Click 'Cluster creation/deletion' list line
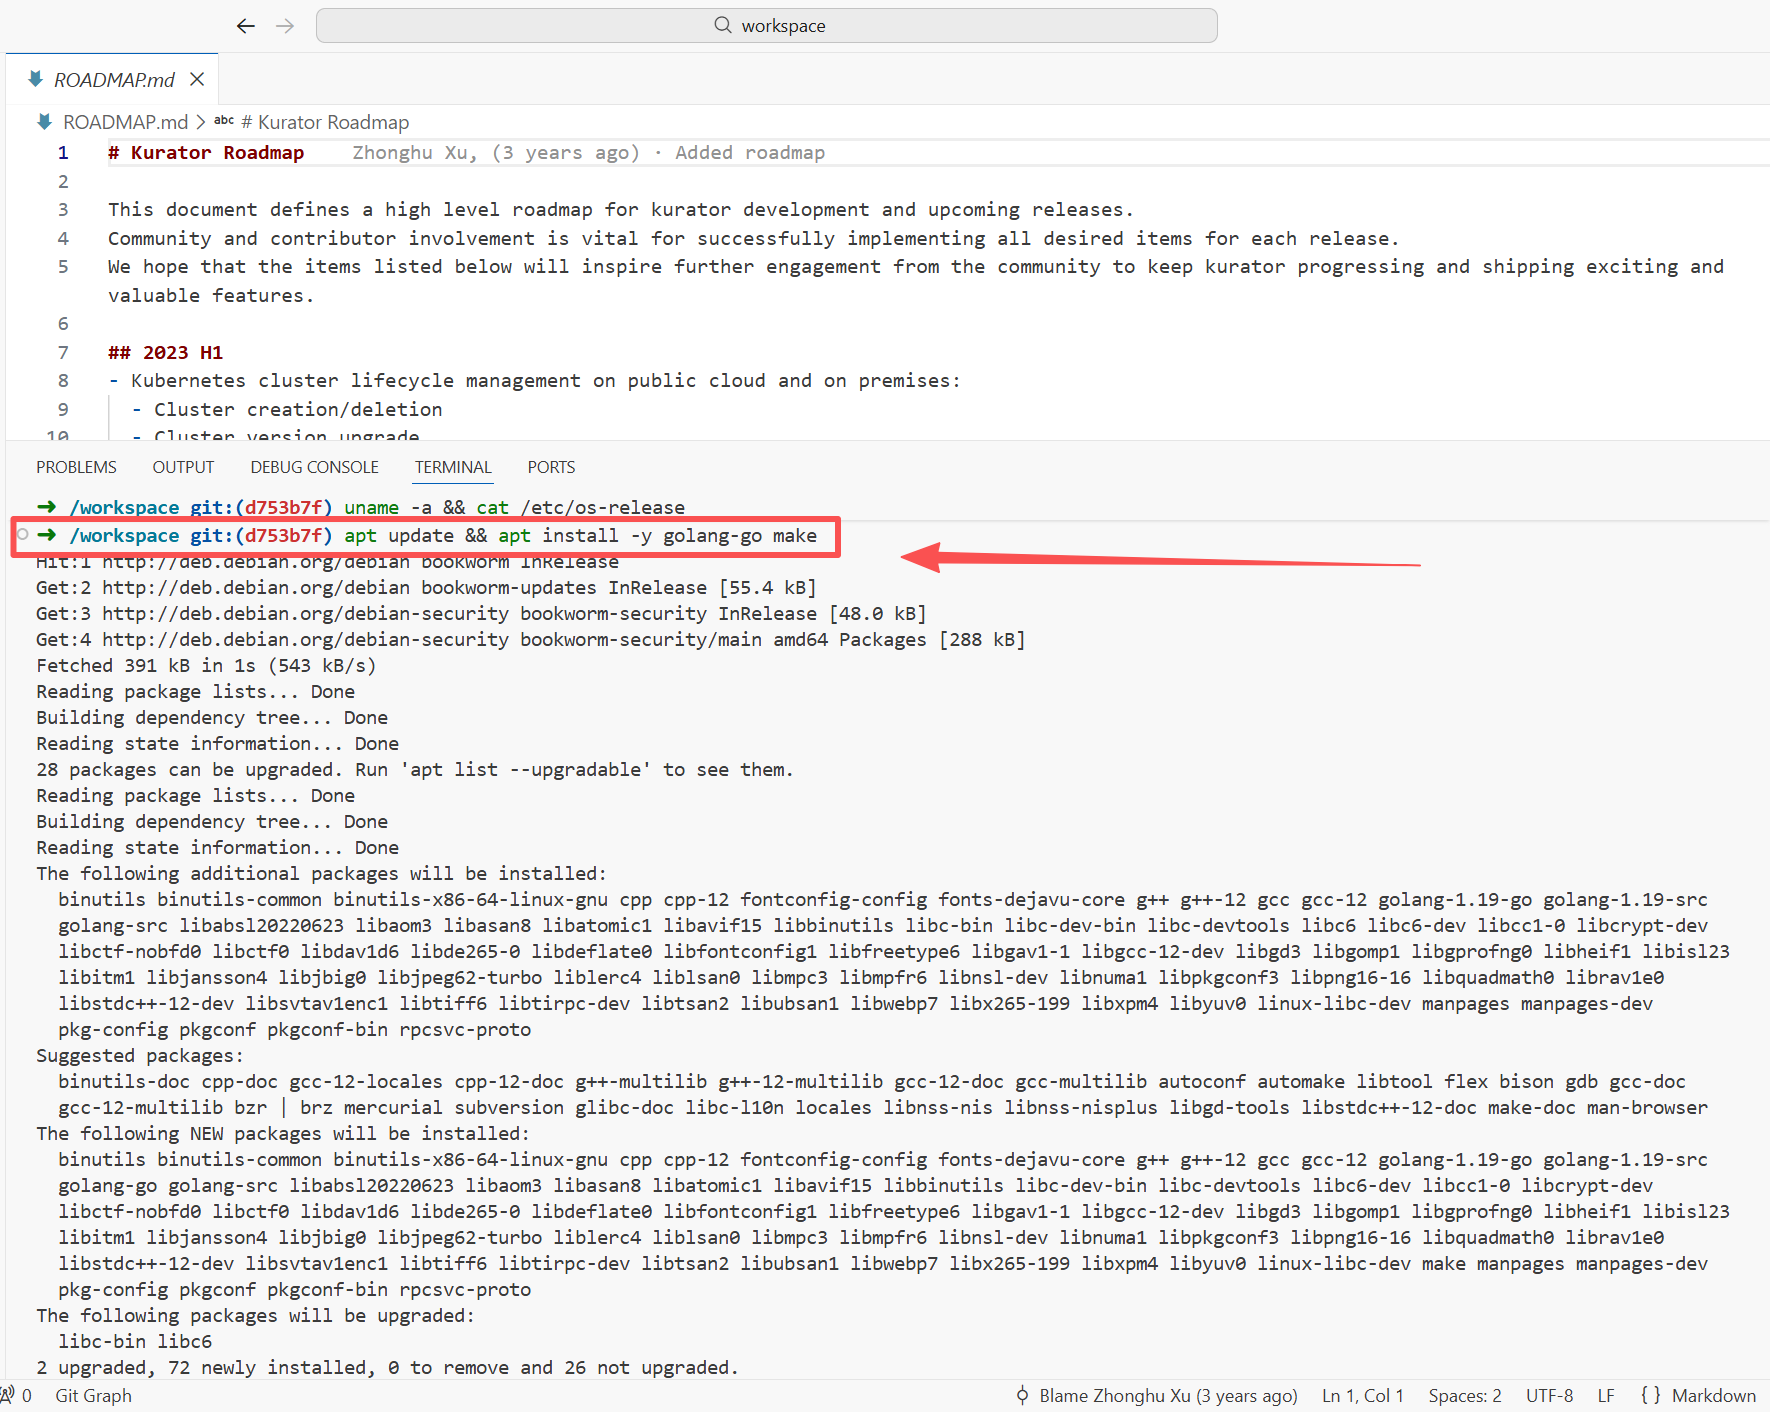1770x1412 pixels. (x=298, y=410)
